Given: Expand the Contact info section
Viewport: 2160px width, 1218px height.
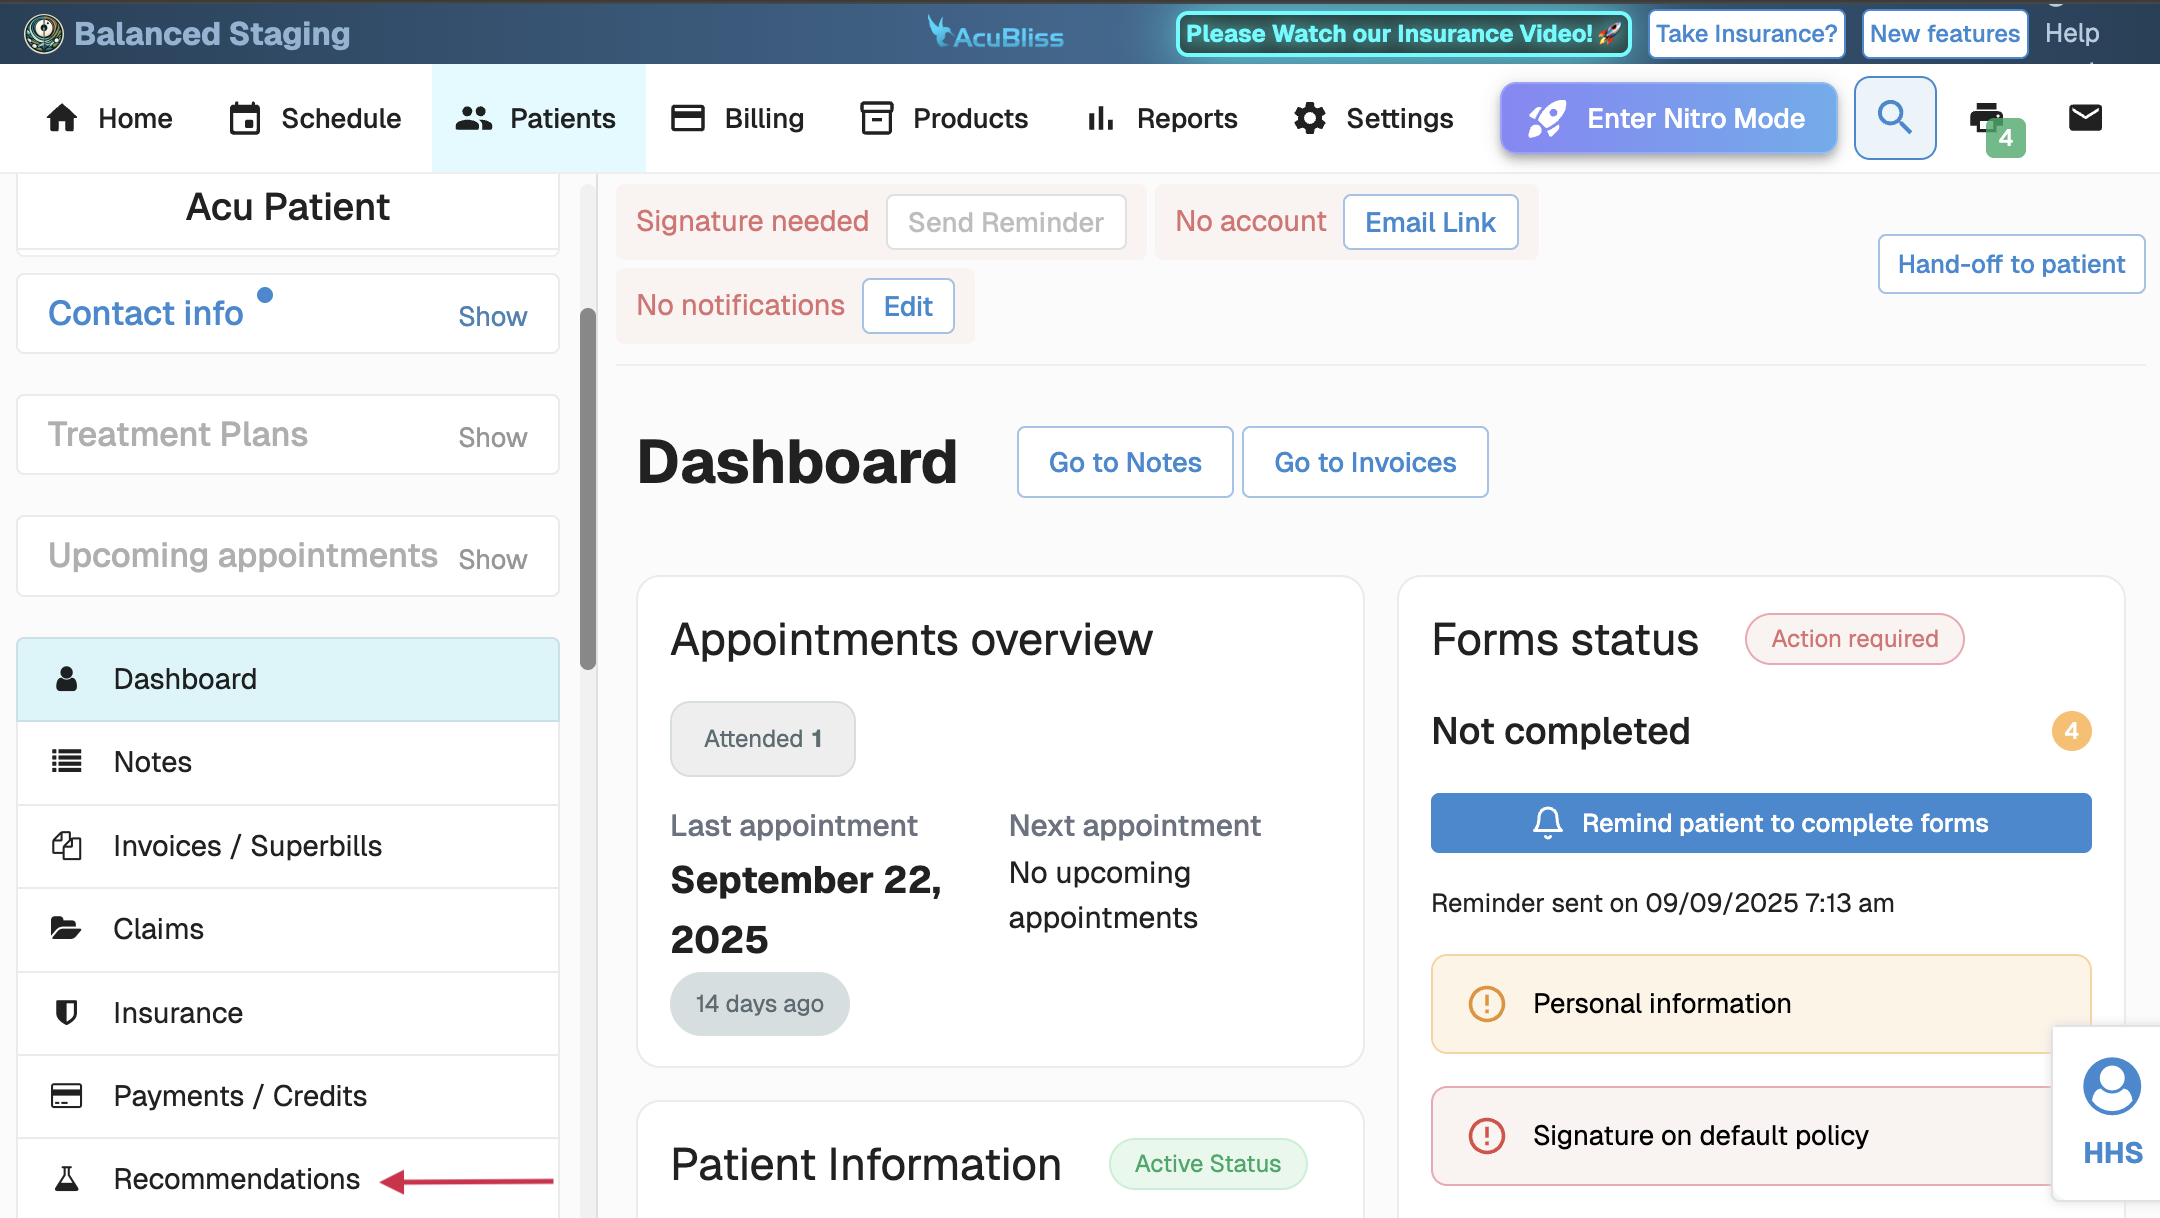Looking at the screenshot, I should pos(492,316).
